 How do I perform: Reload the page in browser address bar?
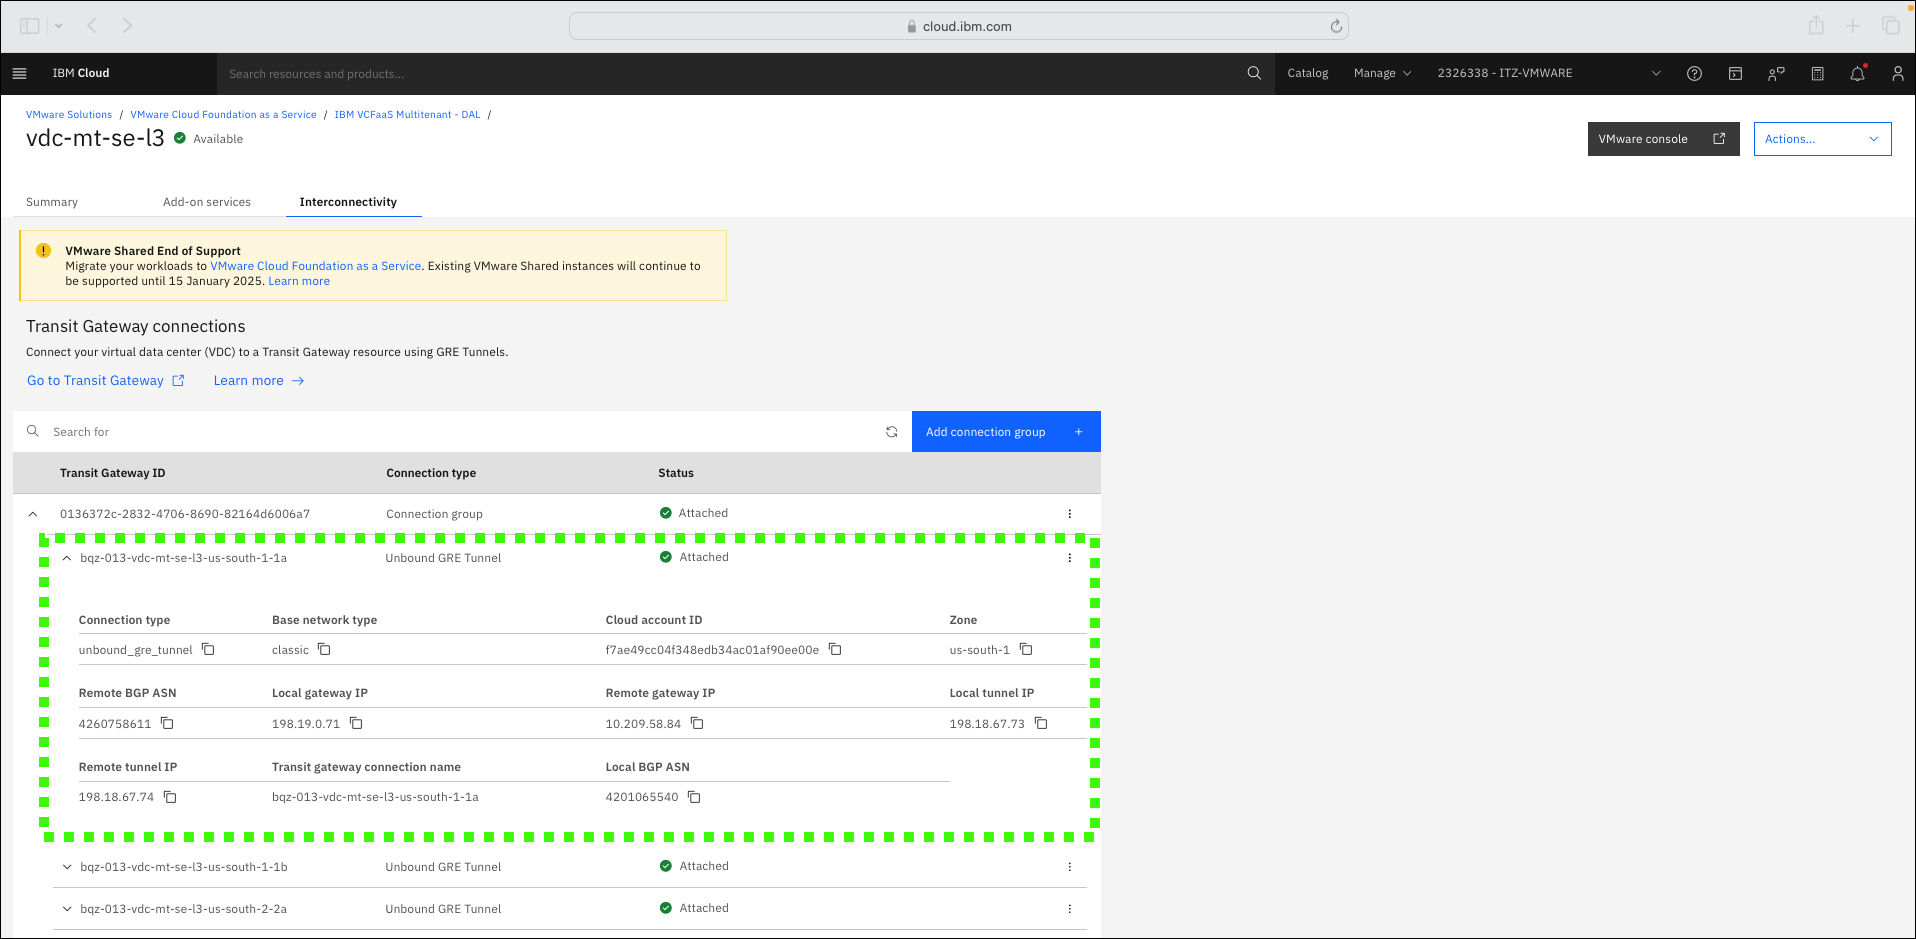(x=1335, y=26)
